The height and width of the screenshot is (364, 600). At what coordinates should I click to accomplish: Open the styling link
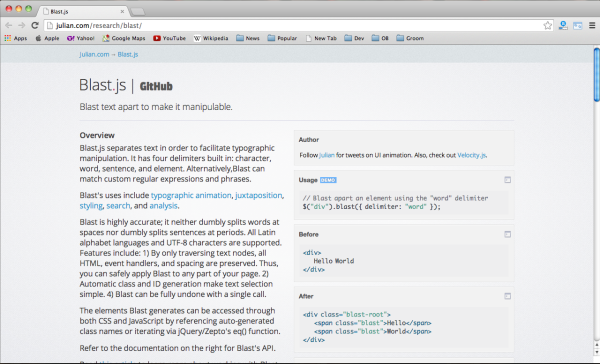[x=91, y=206]
